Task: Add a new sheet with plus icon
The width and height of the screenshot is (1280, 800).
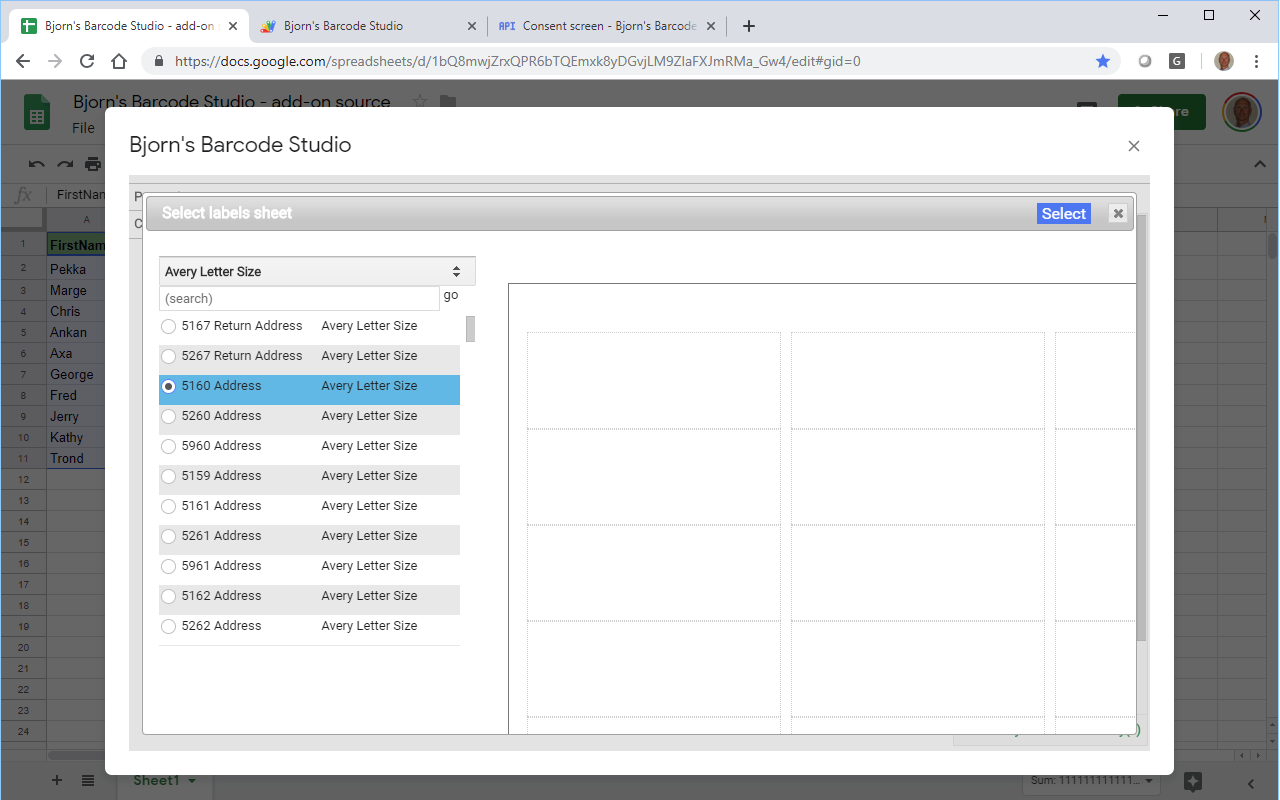Action: click(x=57, y=780)
